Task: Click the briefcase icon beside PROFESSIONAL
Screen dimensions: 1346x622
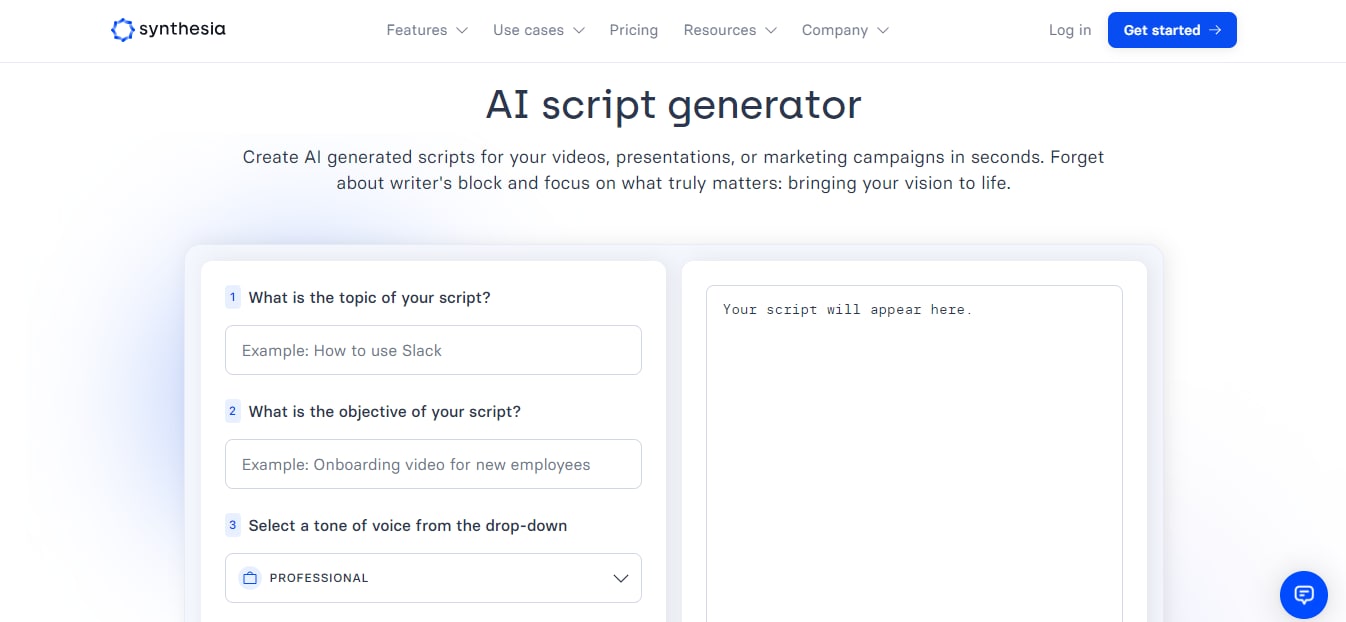Action: tap(250, 578)
